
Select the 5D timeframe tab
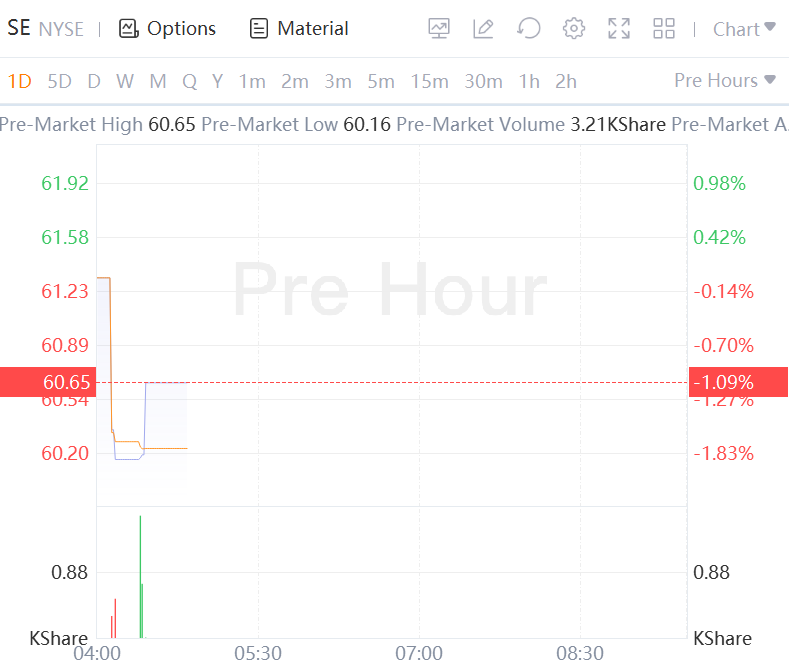[x=60, y=81]
